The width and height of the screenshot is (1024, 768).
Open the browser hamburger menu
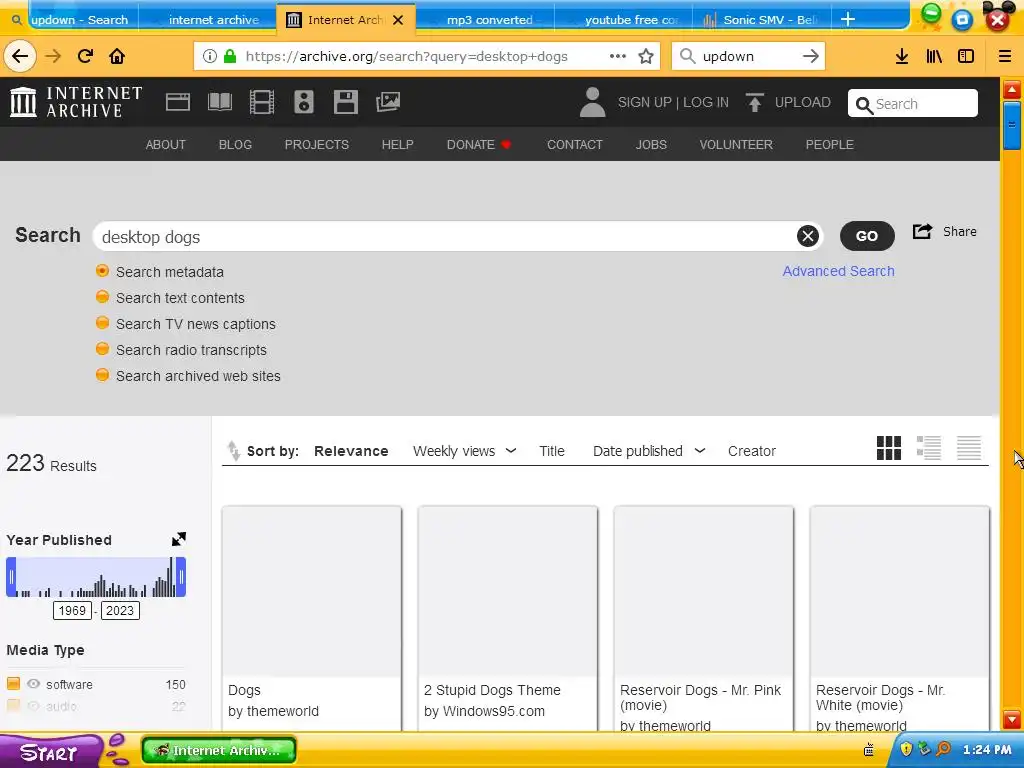tap(1005, 56)
